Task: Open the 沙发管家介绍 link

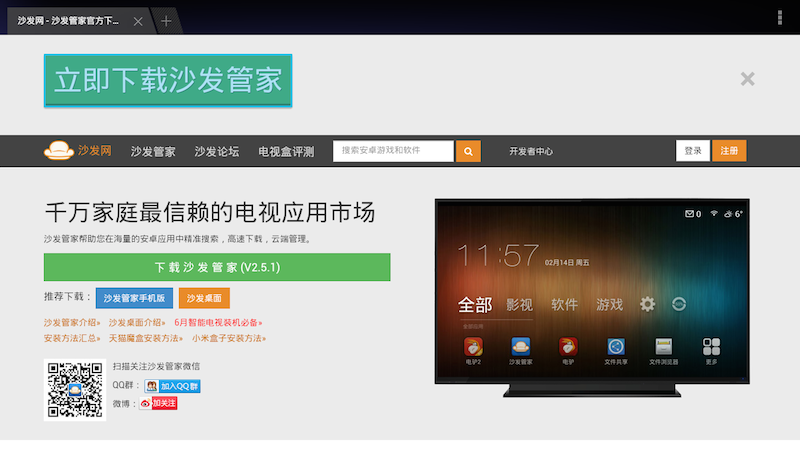Action: (72, 322)
